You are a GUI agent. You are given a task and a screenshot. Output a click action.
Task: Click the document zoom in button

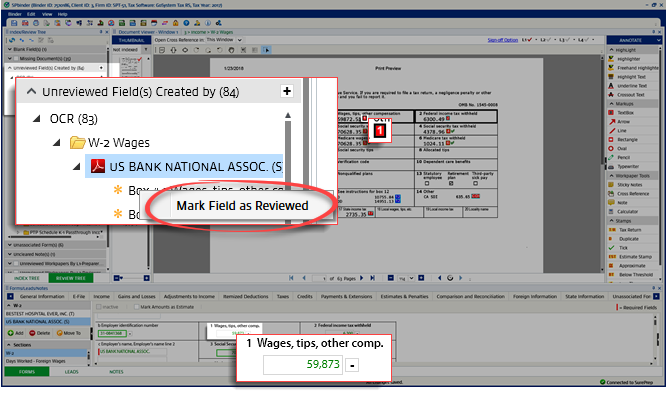pos(421,278)
